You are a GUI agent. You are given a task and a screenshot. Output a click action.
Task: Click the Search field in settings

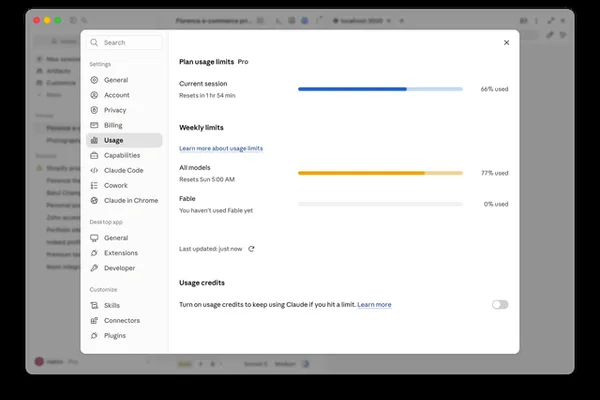[124, 42]
